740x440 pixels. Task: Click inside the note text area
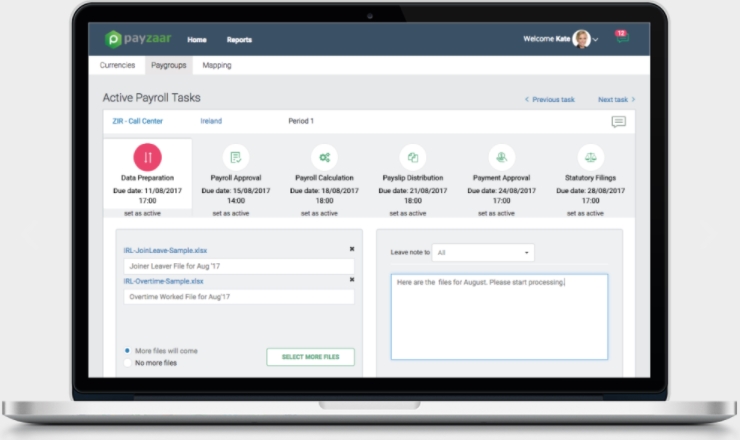click(x=498, y=317)
